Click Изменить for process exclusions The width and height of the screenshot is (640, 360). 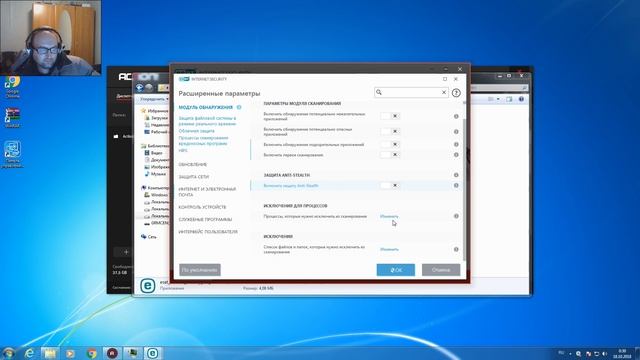[389, 216]
